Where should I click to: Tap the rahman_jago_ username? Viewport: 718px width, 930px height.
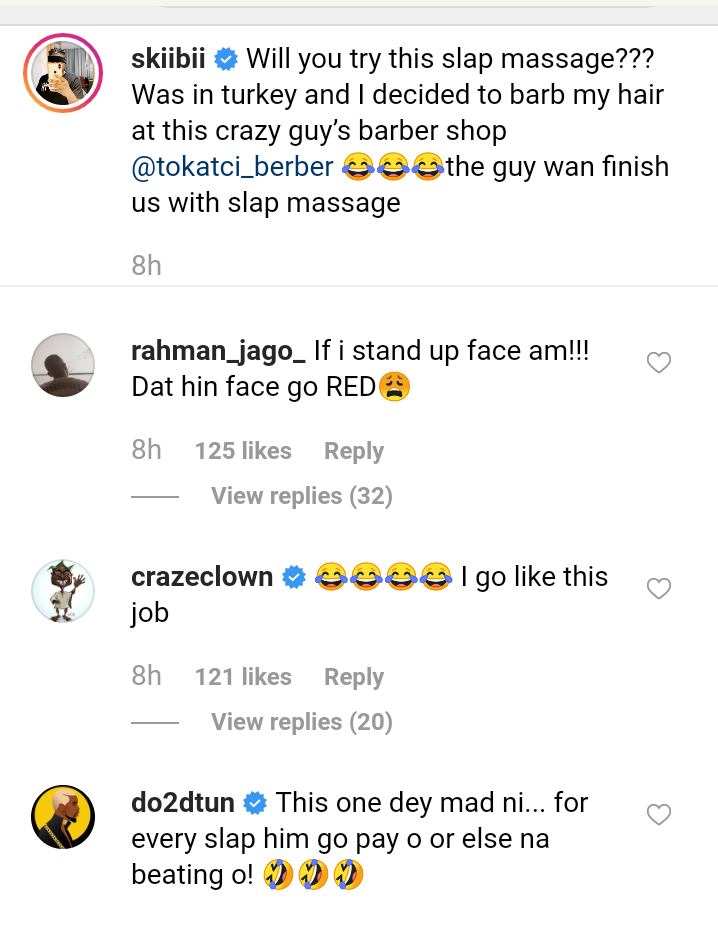[218, 351]
